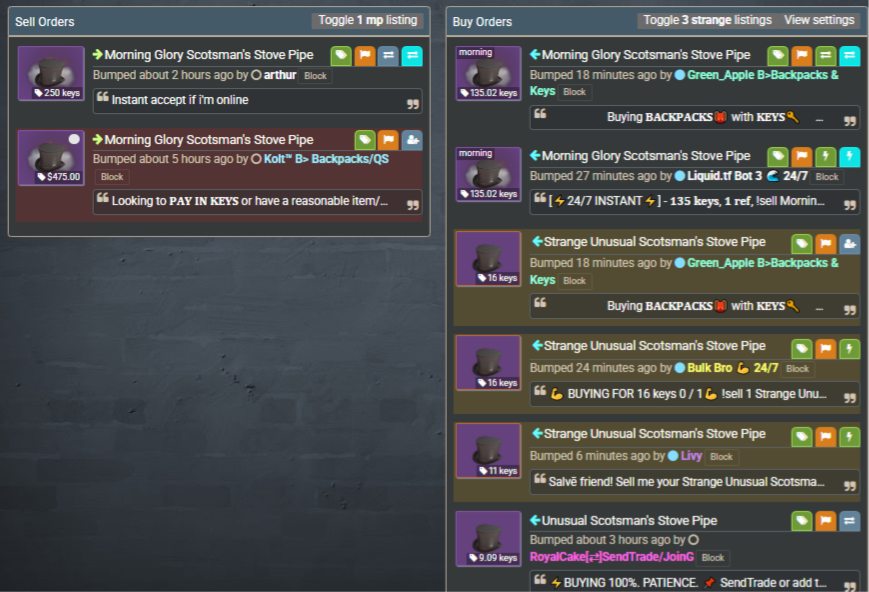
Task: Block user arthur
Action: click(315, 76)
